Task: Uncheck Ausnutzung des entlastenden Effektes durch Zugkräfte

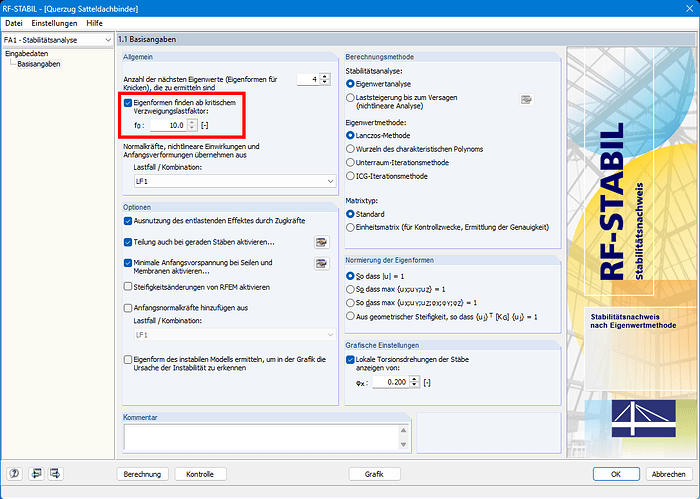Action: click(x=128, y=221)
